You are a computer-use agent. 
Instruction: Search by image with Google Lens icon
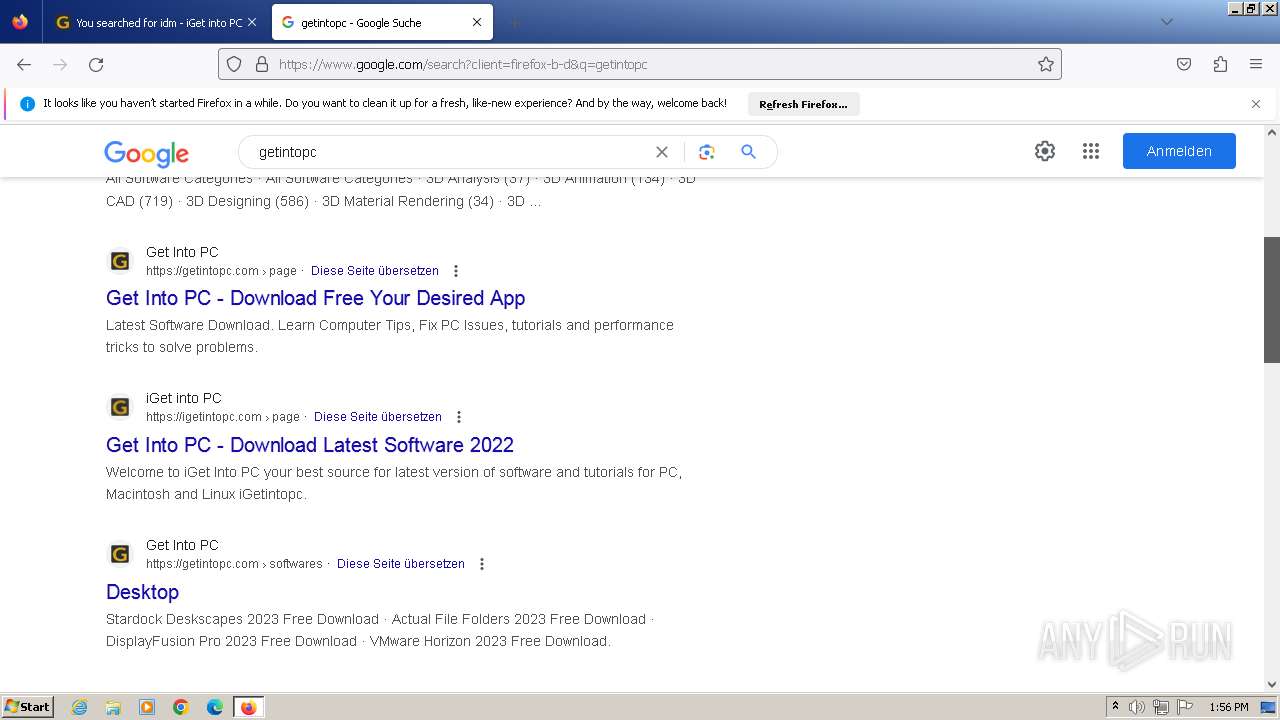pyautogui.click(x=707, y=152)
